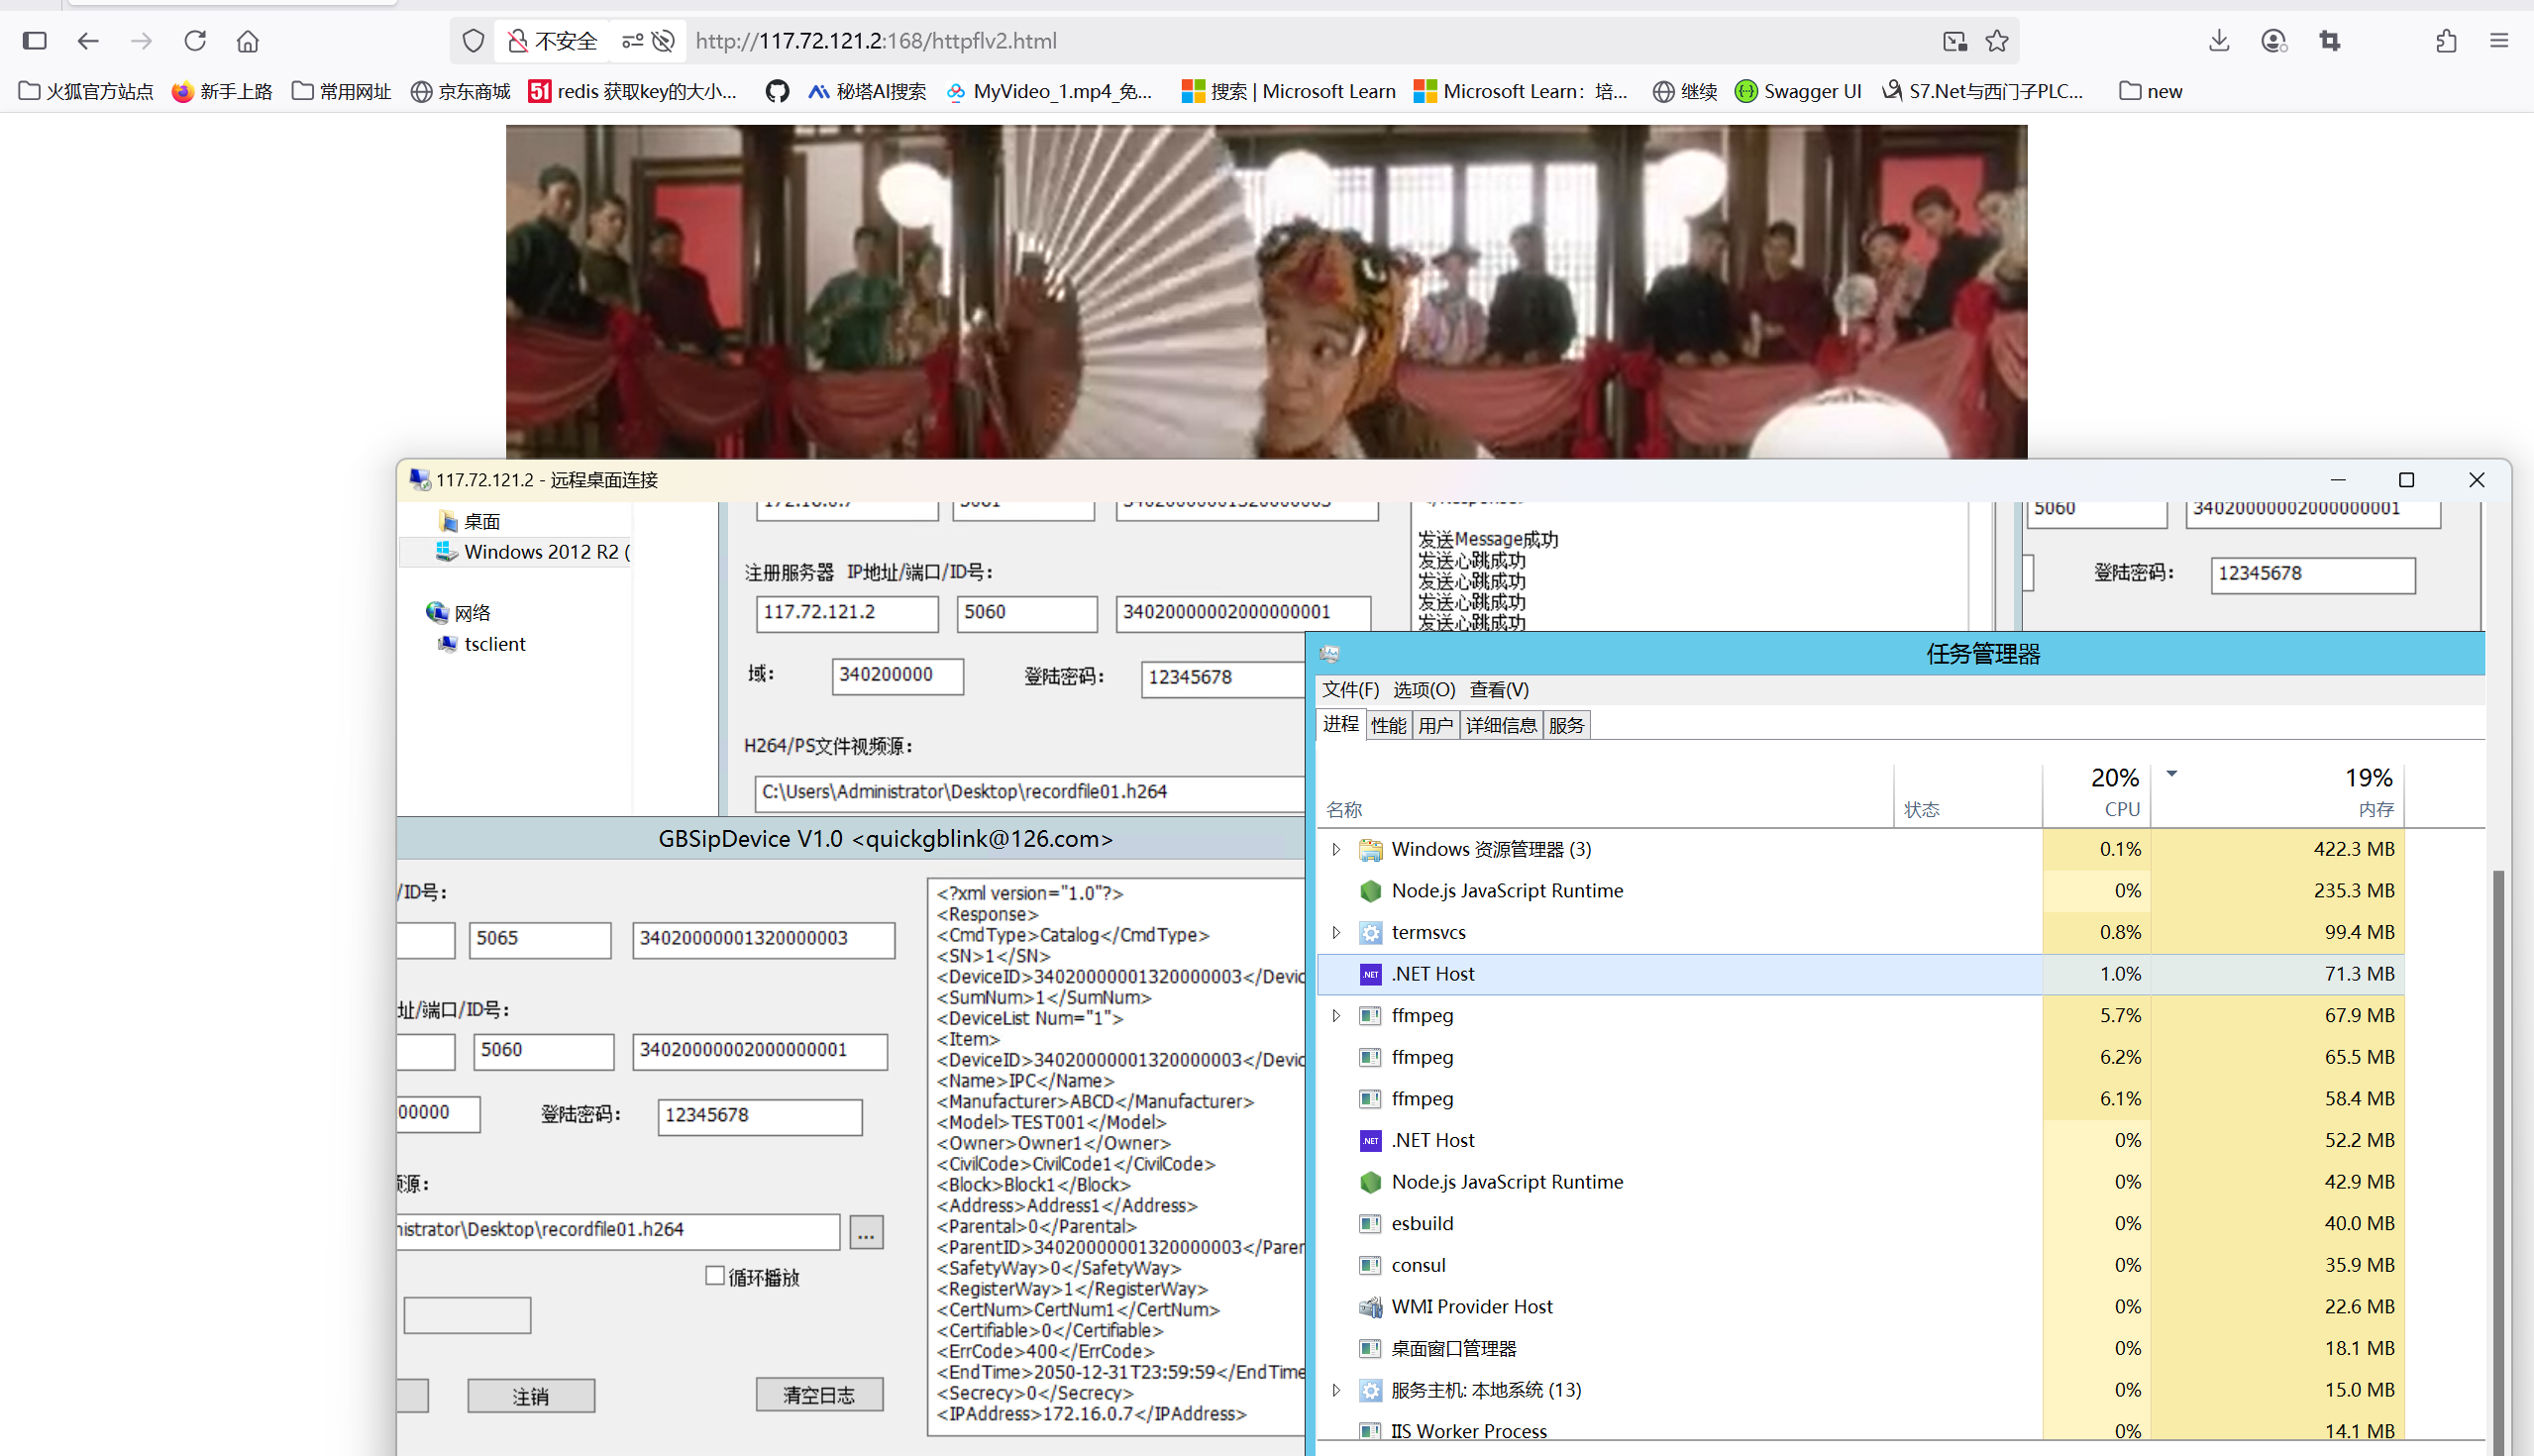Expand 服务主机: 本地系统 process group

[x=1336, y=1390]
